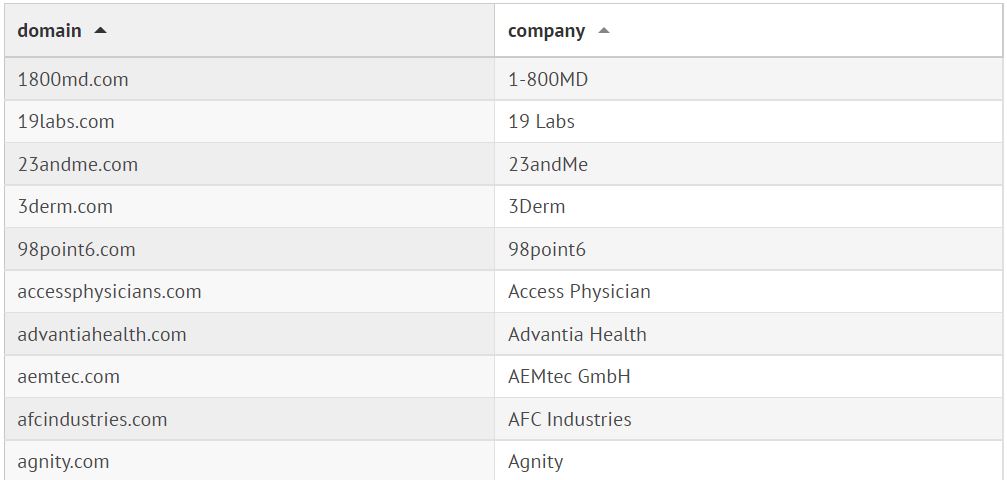Click the 19labs.com domain cell
1007x480 pixels.
66,122
